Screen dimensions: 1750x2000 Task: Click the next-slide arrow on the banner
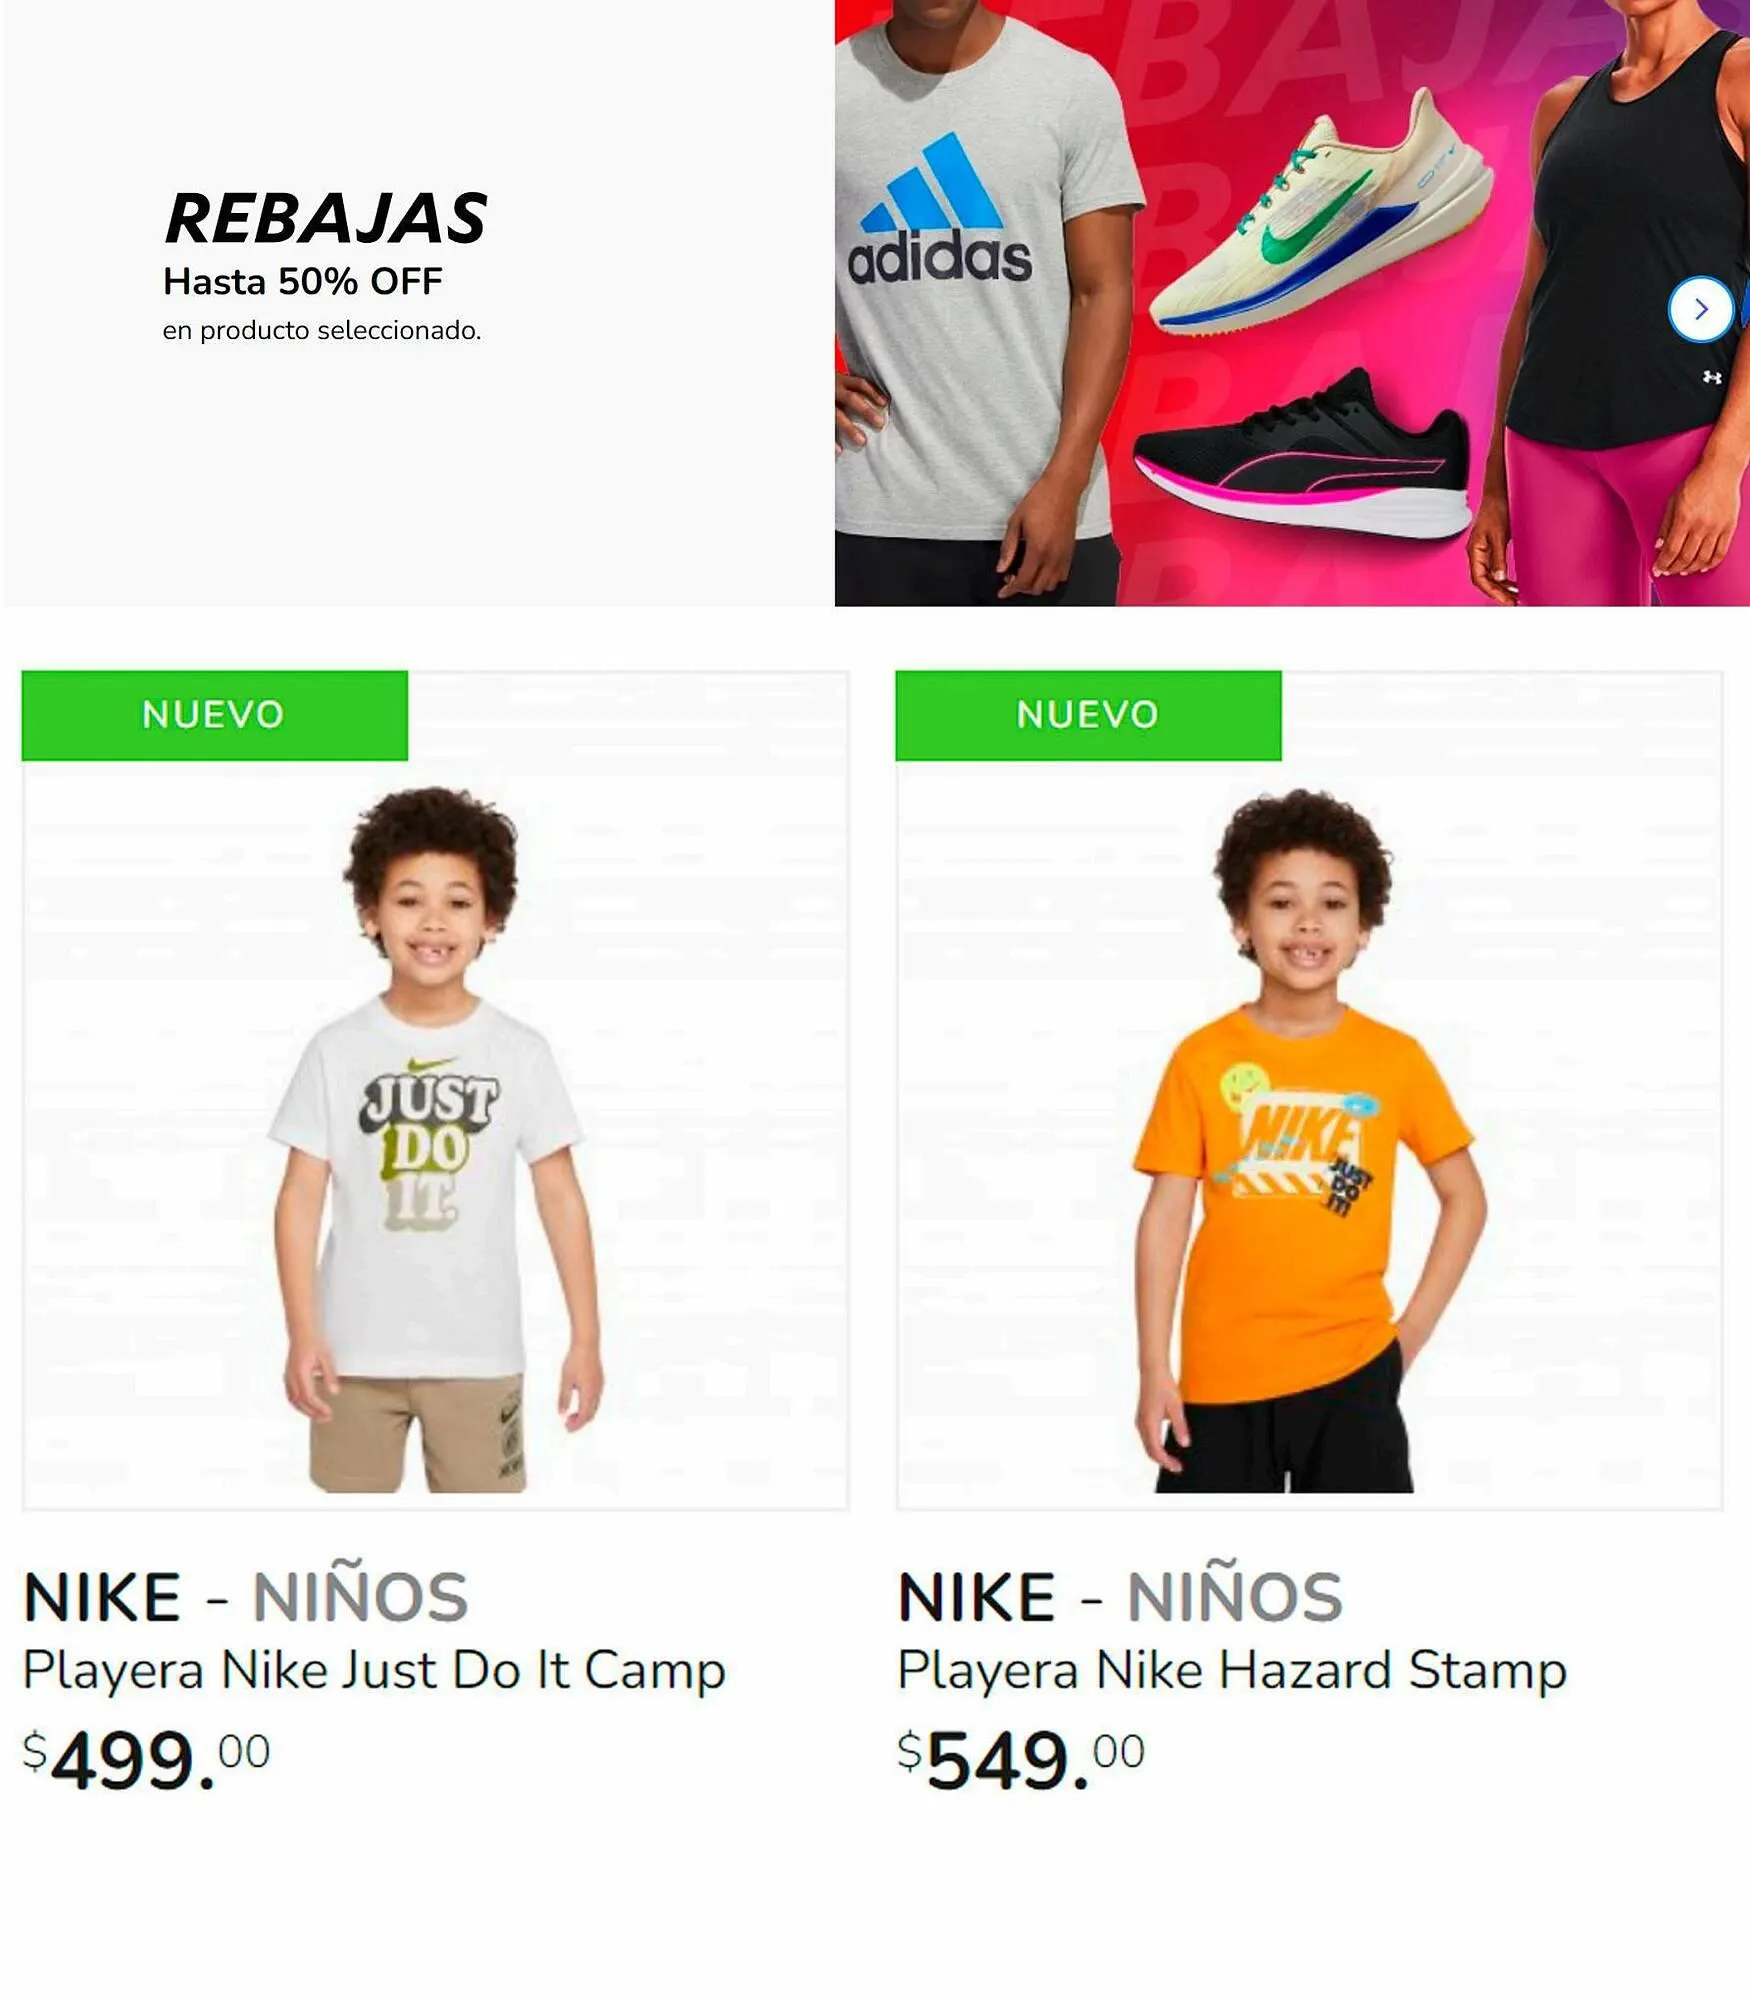tap(1700, 310)
